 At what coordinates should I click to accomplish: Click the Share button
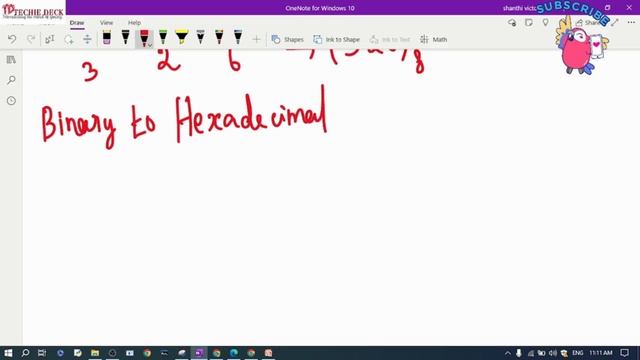(x=587, y=23)
